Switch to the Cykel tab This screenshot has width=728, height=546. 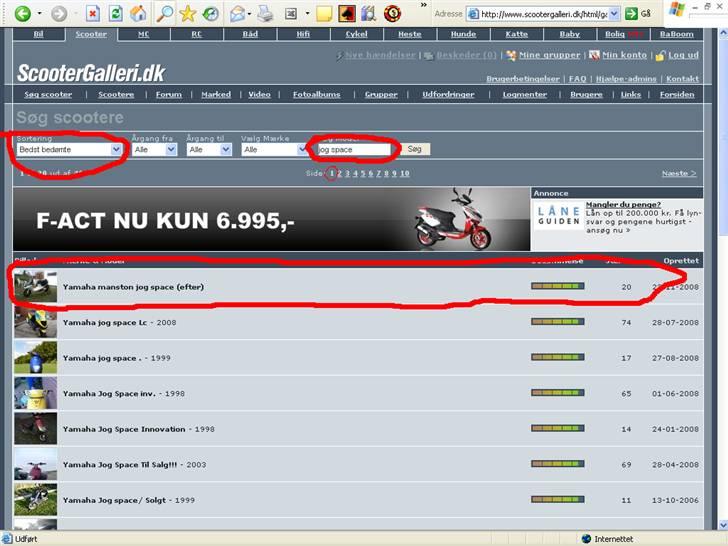tap(356, 34)
